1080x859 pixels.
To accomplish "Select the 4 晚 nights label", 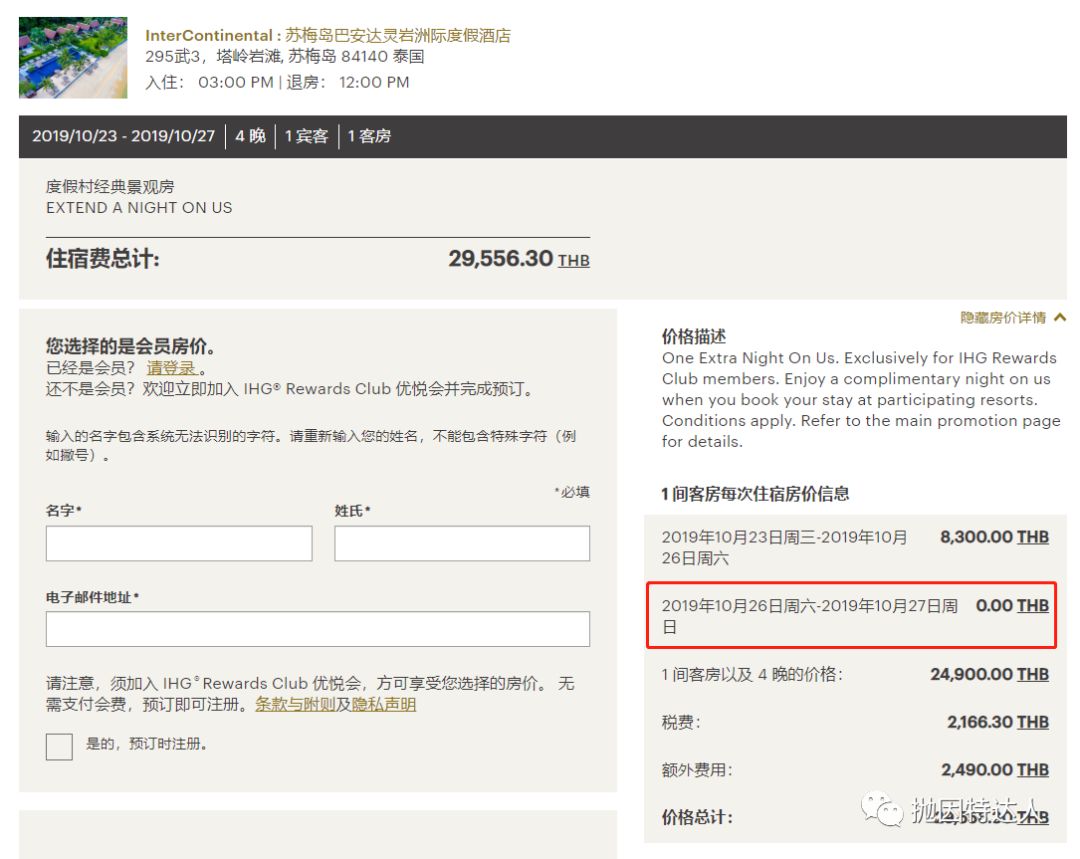I will click(x=250, y=136).
